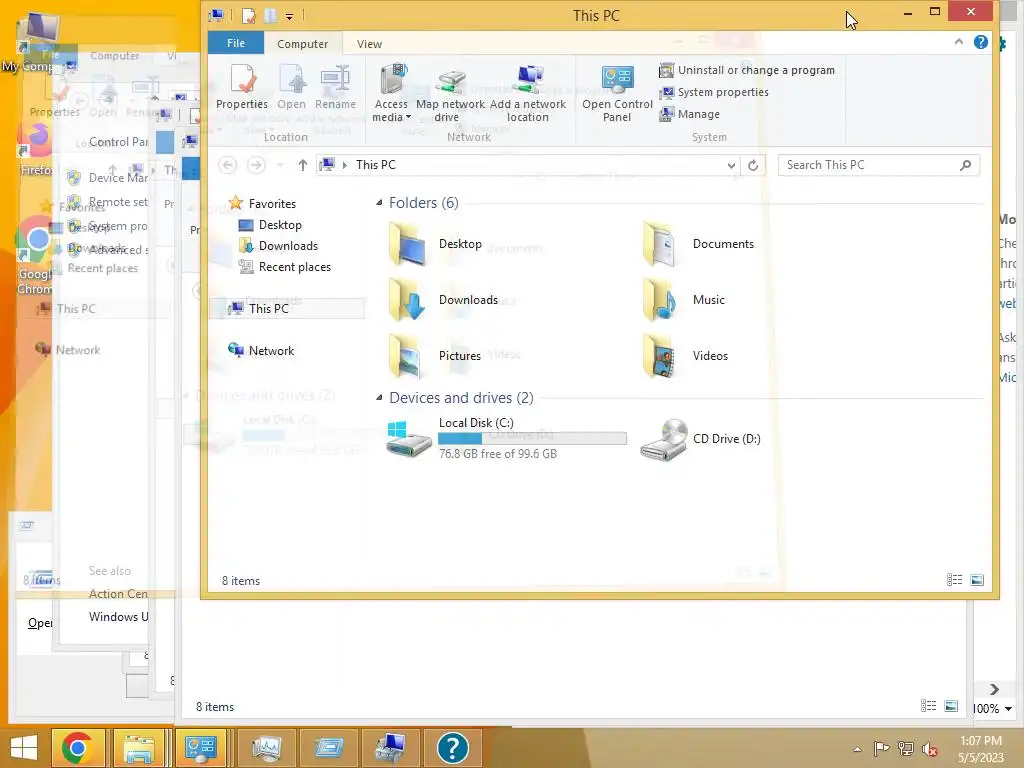1024x768 pixels.
Task: Click System properties in ribbon
Action: point(714,92)
